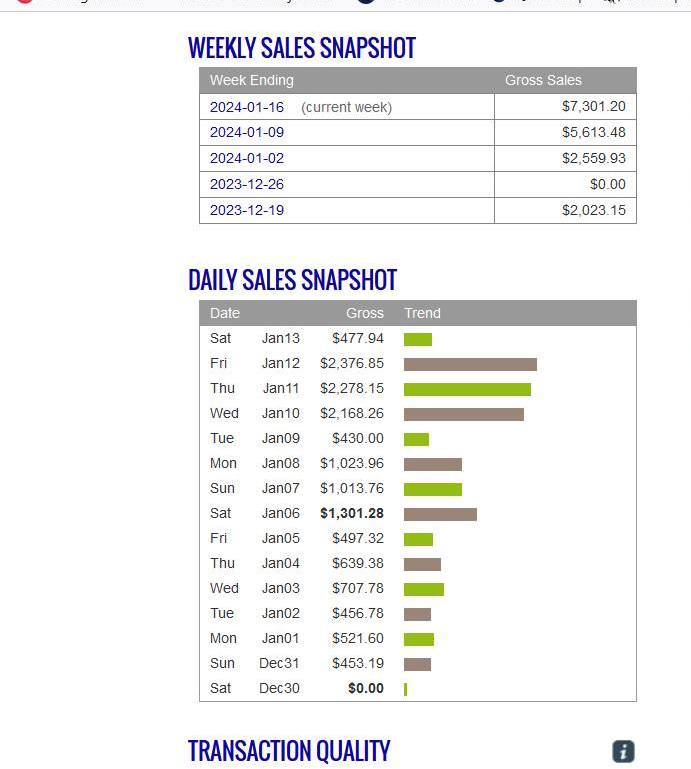Click the Gross Sales column header
Image resolution: width=691 pixels, height=769 pixels.
pos(543,80)
